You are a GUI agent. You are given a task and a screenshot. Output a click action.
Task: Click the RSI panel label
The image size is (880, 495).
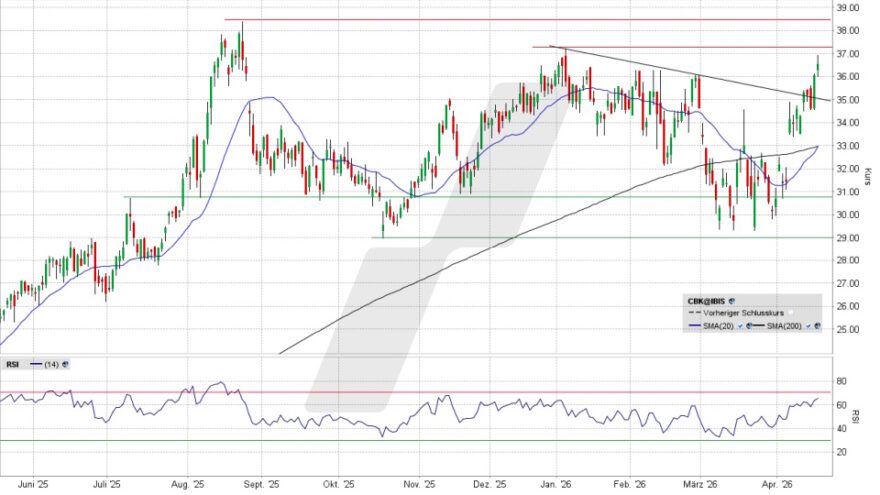[13, 365]
